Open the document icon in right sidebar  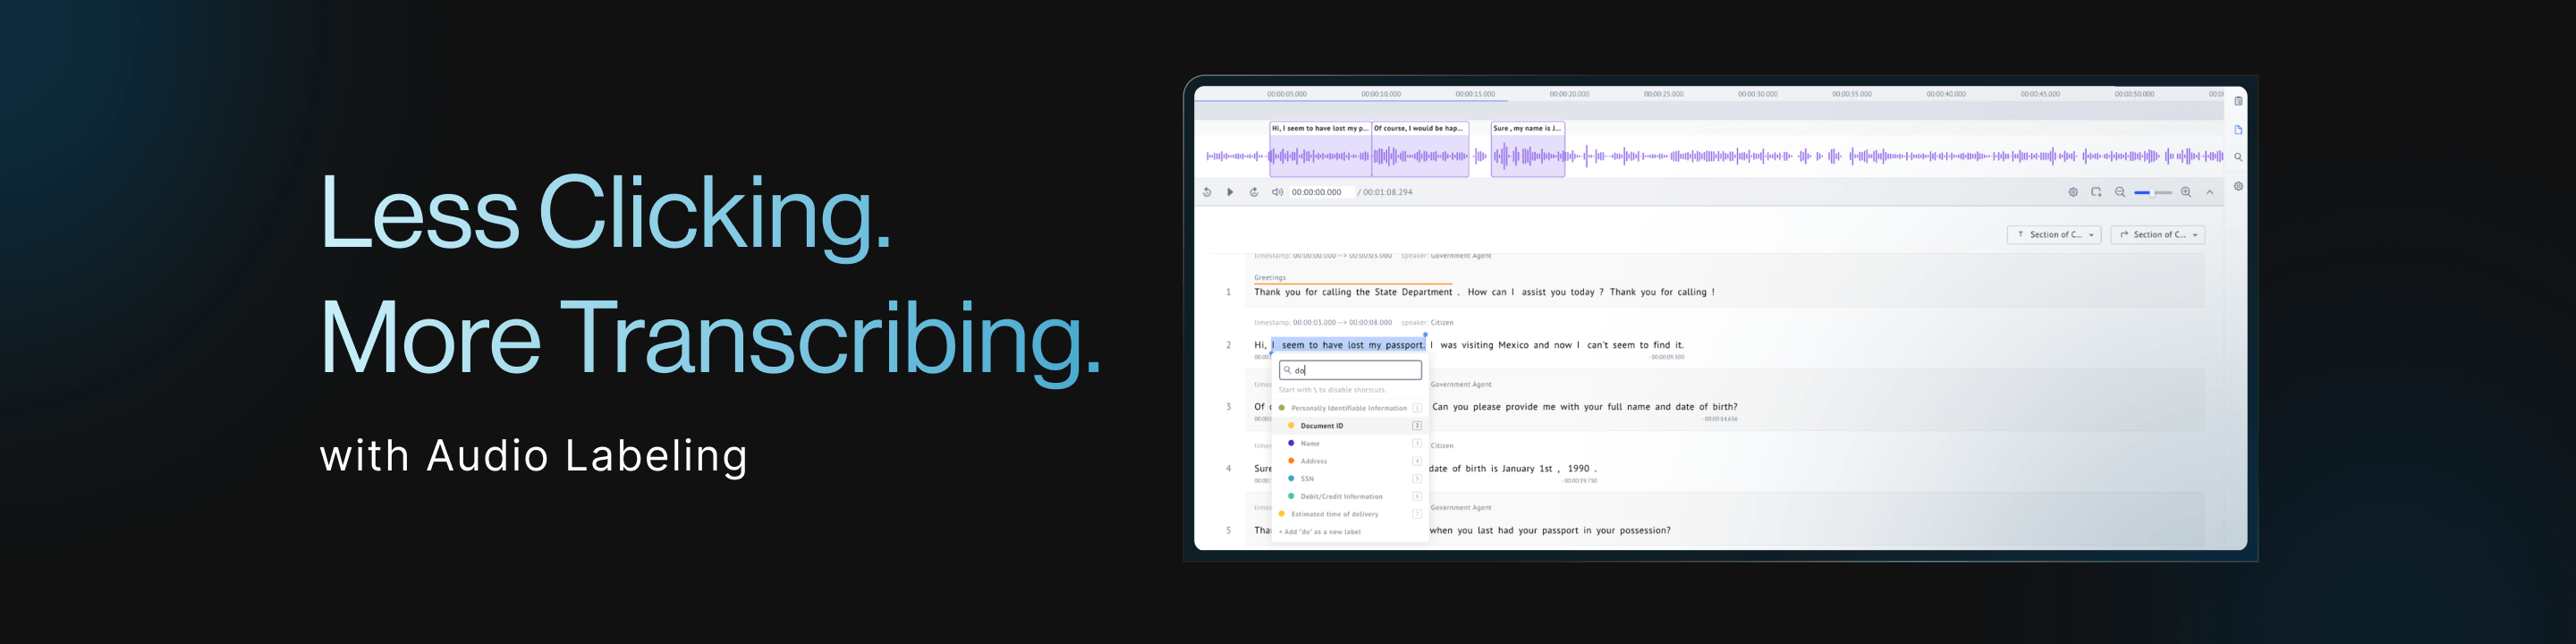coord(2238,130)
